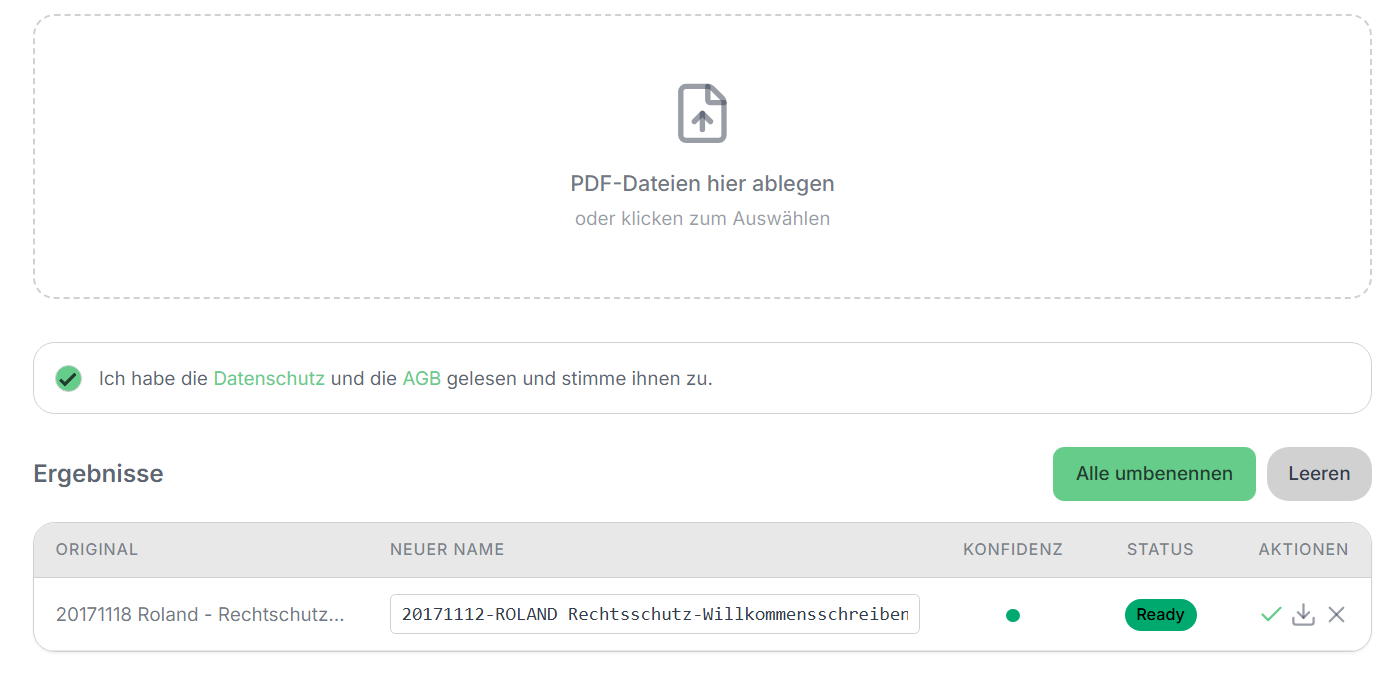Screen dimensions: 1400x680
Task: Click the AKTIONEN column header
Action: [1304, 549]
